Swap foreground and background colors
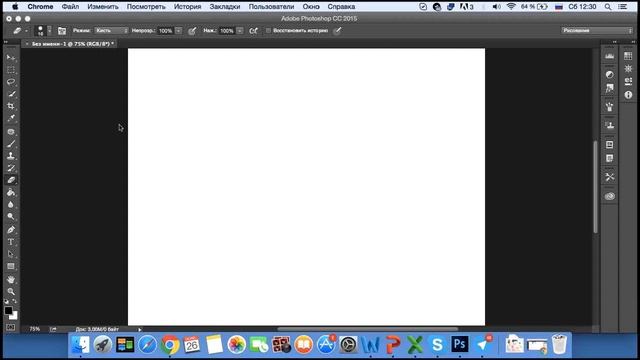Screen dimensions: 640x360 [x=15, y=301]
